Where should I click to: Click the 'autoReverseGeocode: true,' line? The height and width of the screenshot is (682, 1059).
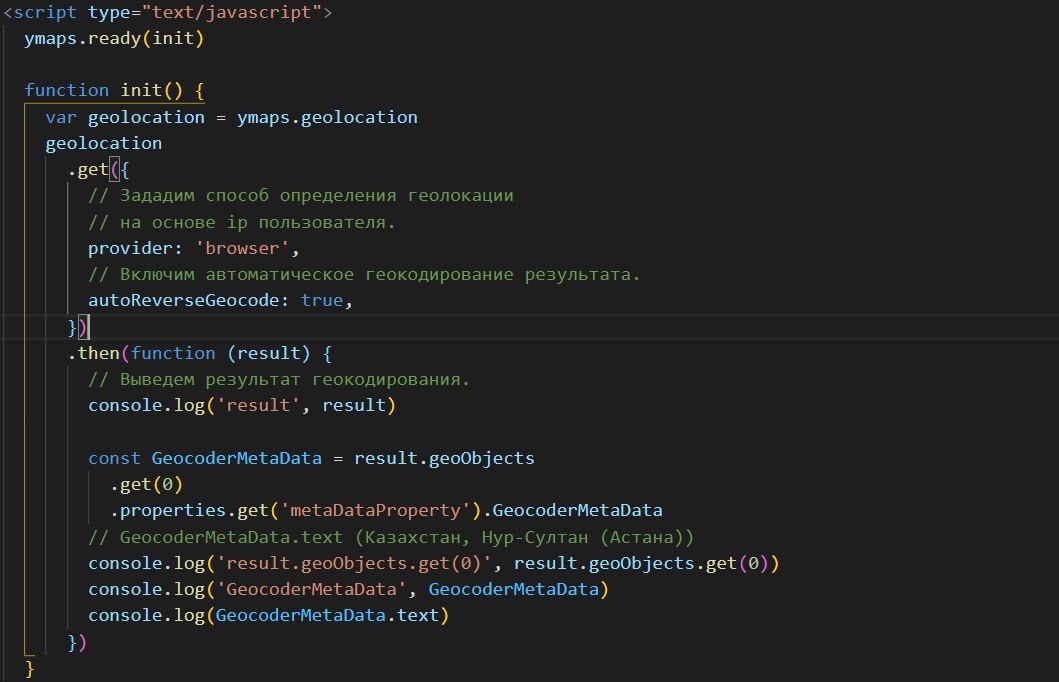(x=221, y=300)
